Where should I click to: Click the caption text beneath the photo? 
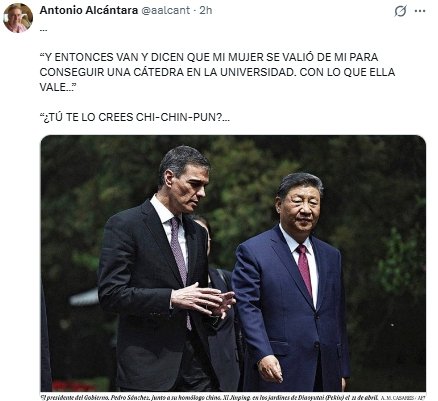pos(209,397)
